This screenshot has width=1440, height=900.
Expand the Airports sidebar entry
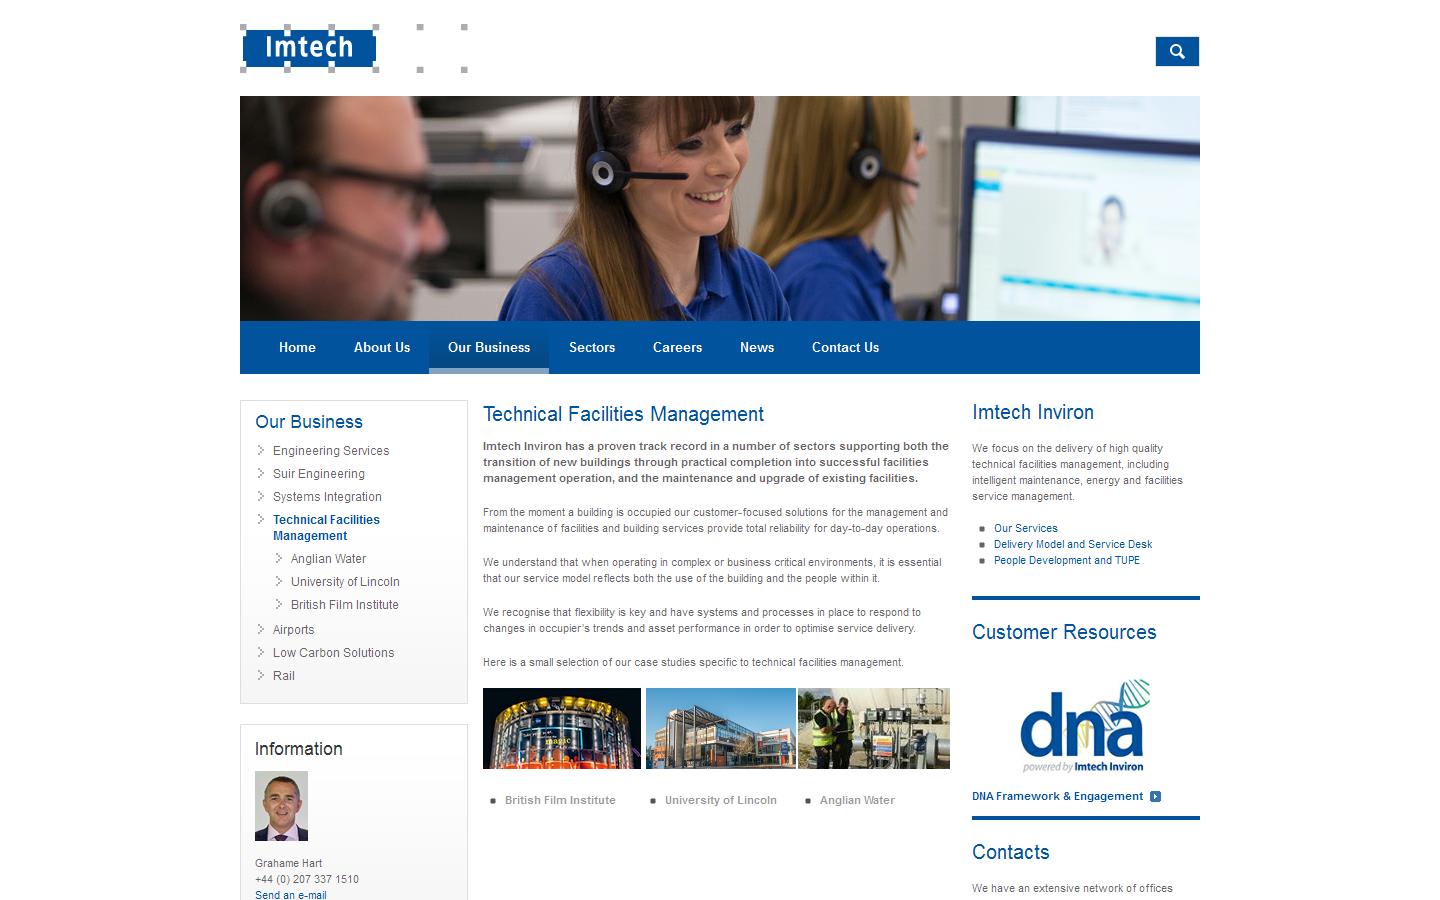(x=293, y=629)
